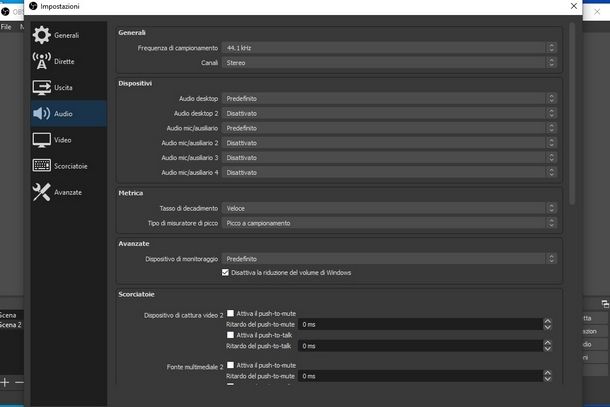
Task: Click the Dispositivi section heading
Action: (x=135, y=83)
